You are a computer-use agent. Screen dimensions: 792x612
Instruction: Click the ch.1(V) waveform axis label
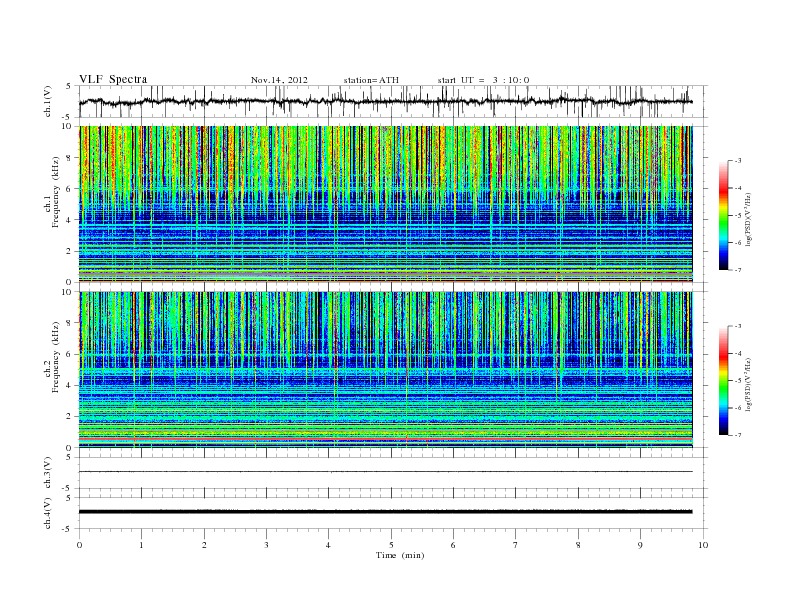48,101
